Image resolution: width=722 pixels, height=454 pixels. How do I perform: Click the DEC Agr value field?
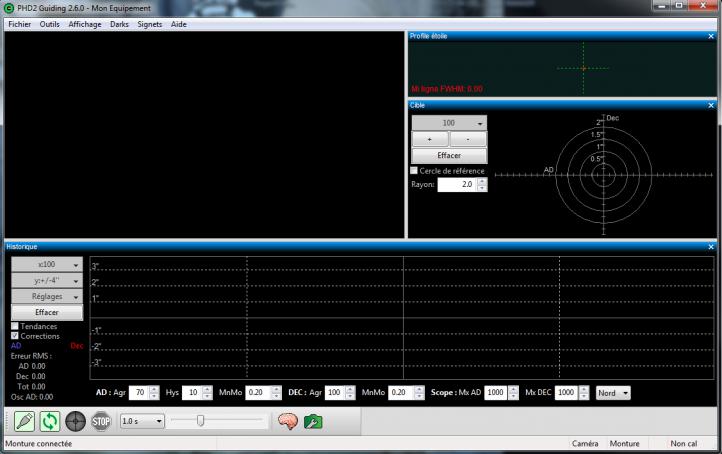335,392
